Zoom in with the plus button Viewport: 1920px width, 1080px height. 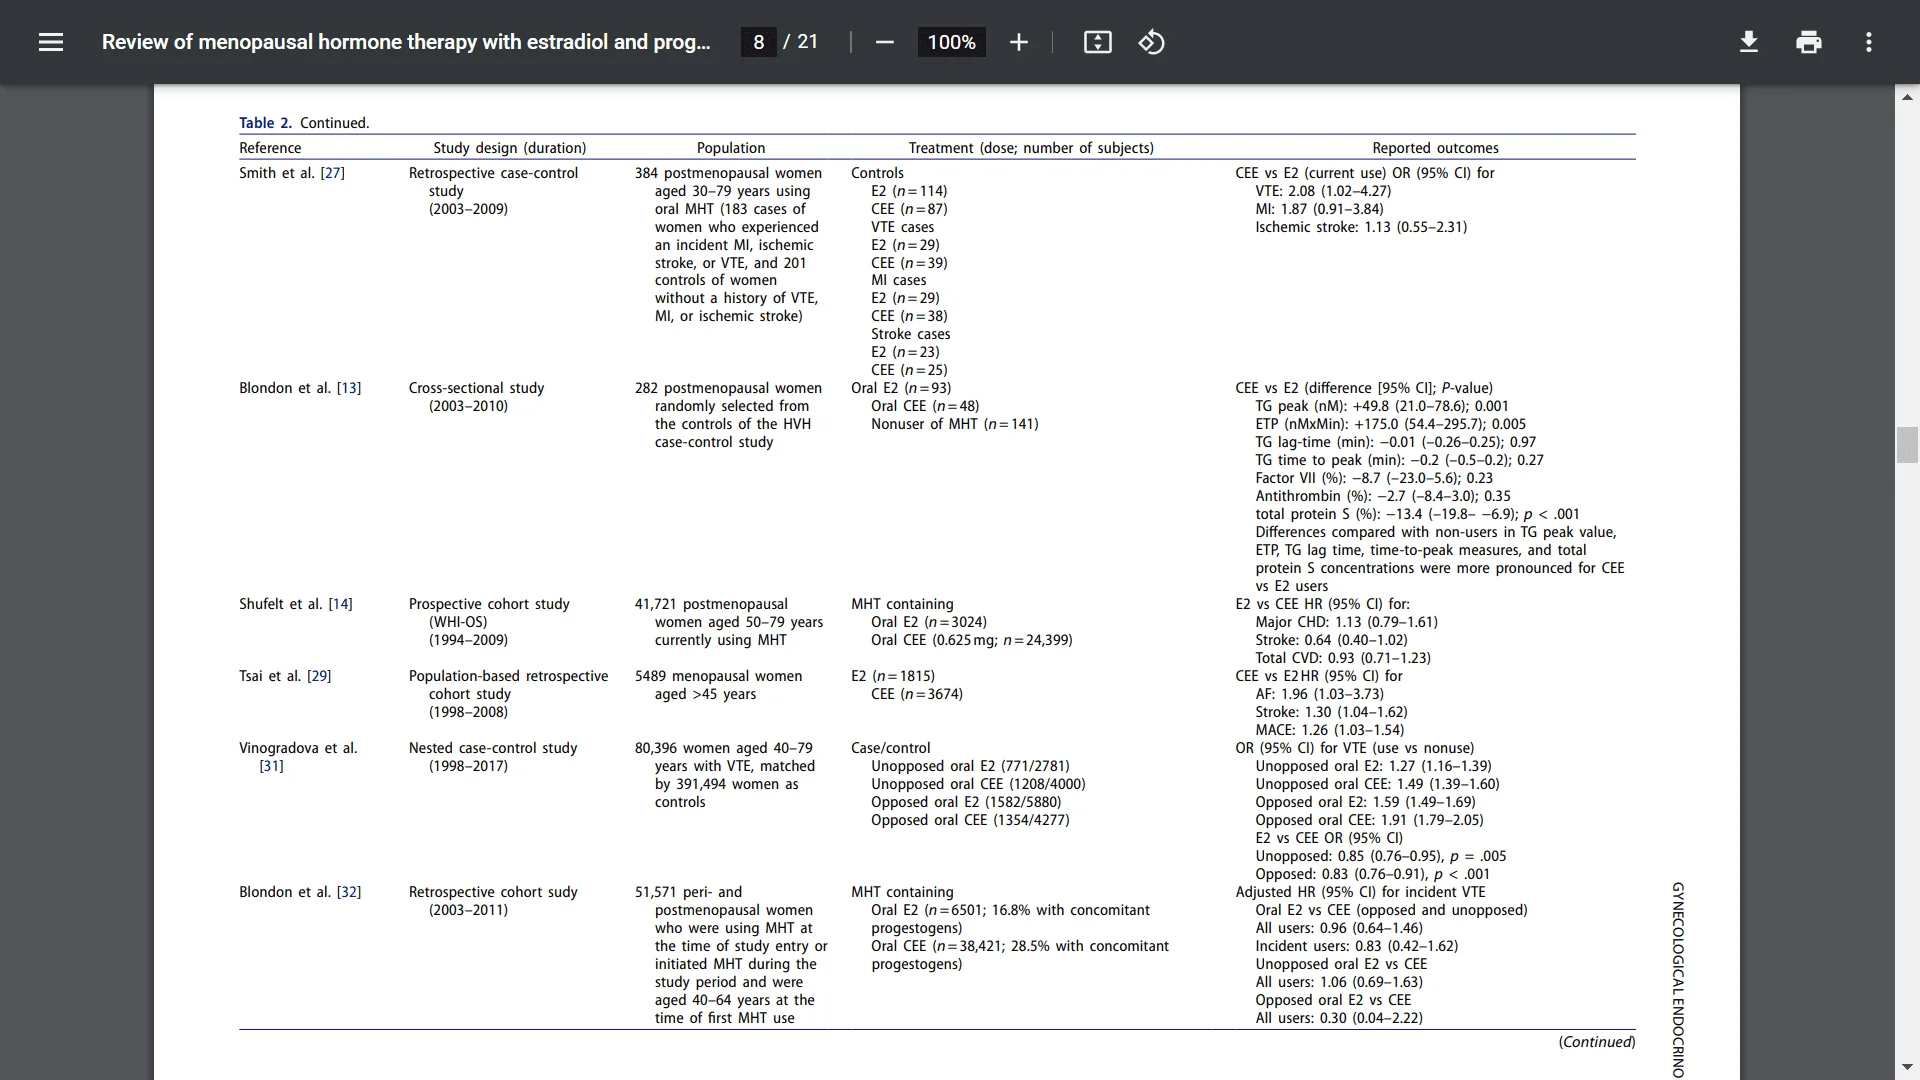click(1018, 42)
